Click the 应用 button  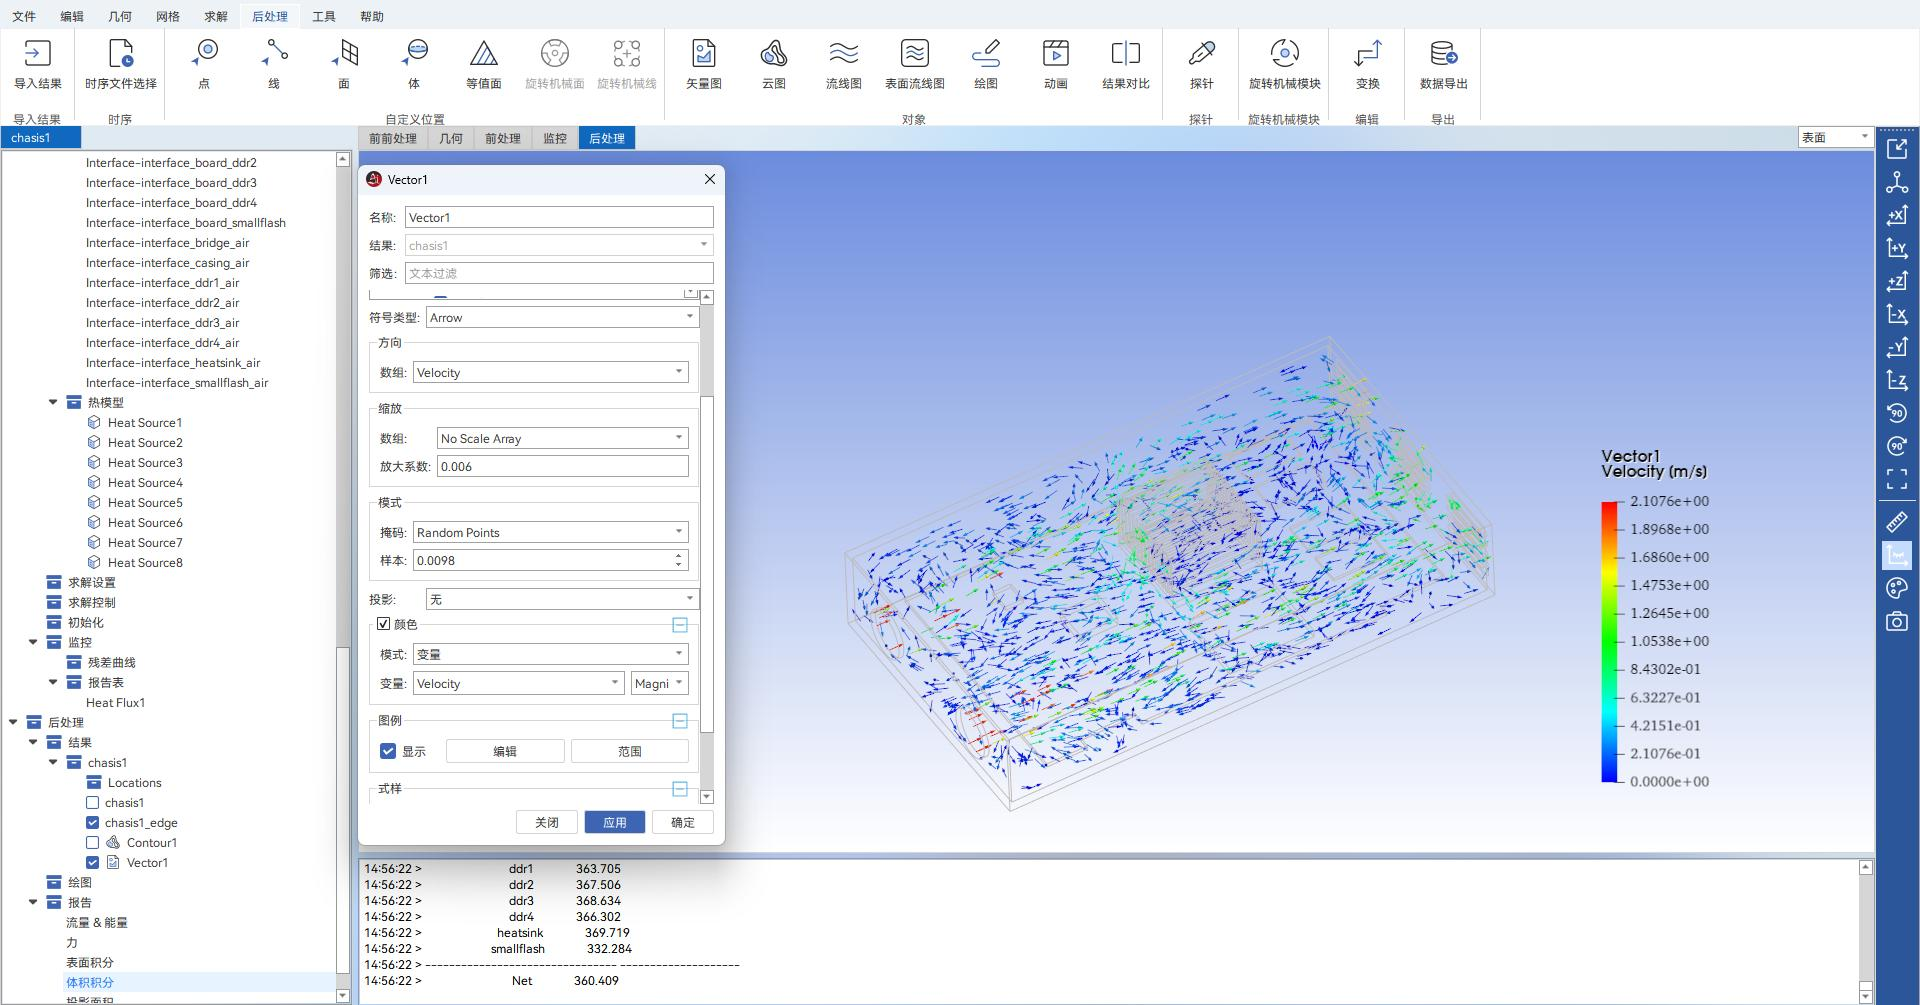click(x=615, y=822)
